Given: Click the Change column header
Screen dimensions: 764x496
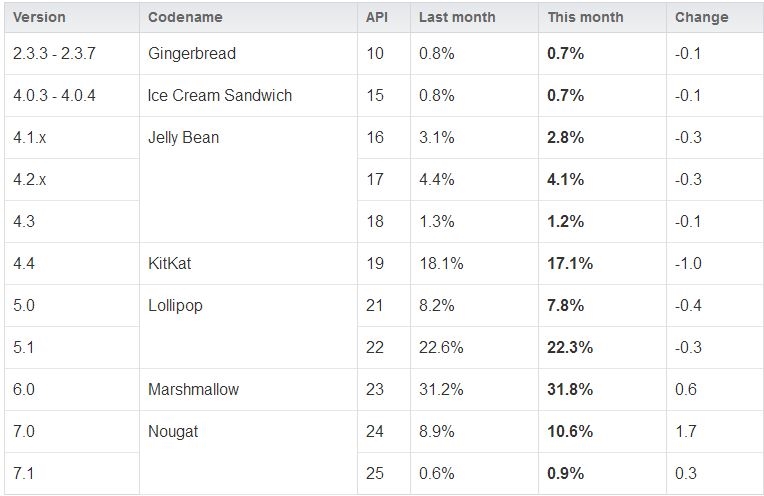Looking at the screenshot, I should [701, 17].
